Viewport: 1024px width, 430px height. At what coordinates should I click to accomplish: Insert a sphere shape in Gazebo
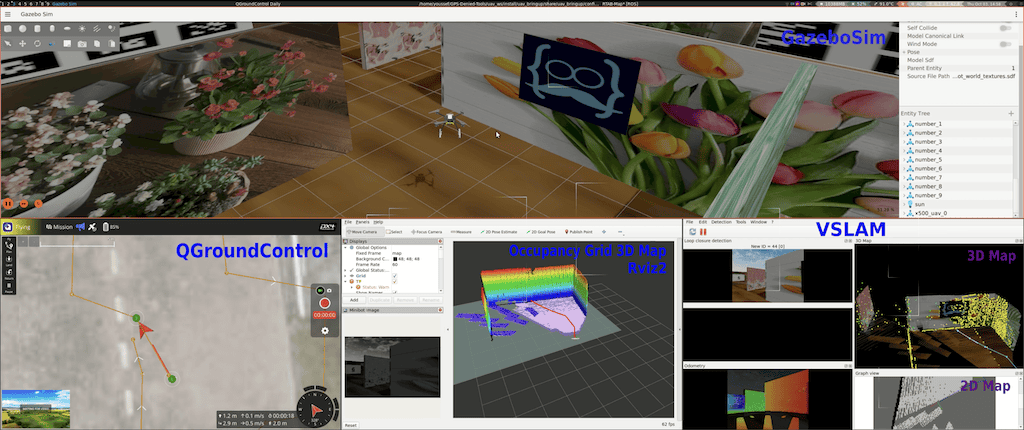22,29
